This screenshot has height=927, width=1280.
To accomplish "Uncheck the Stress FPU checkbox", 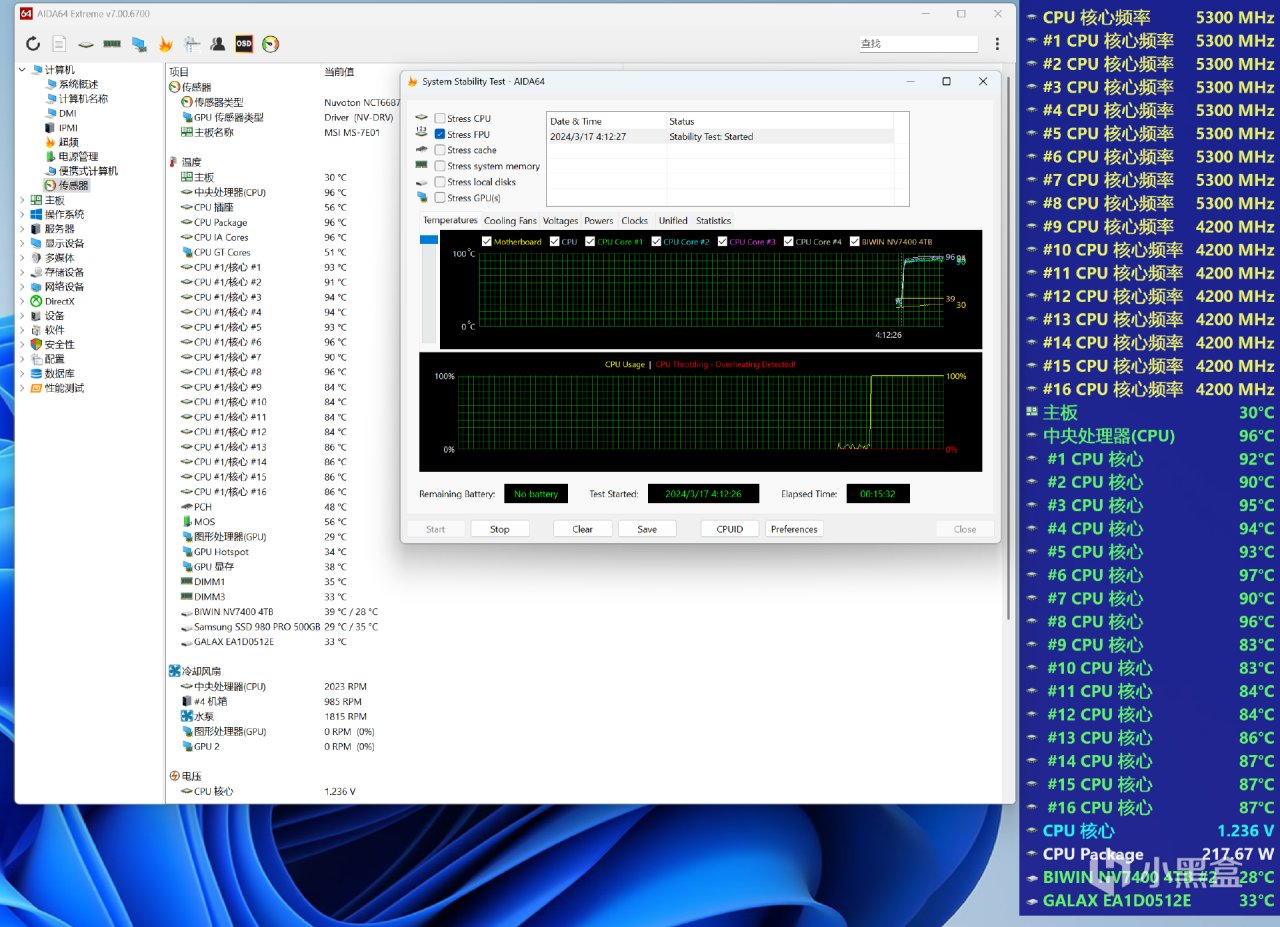I will click(440, 135).
